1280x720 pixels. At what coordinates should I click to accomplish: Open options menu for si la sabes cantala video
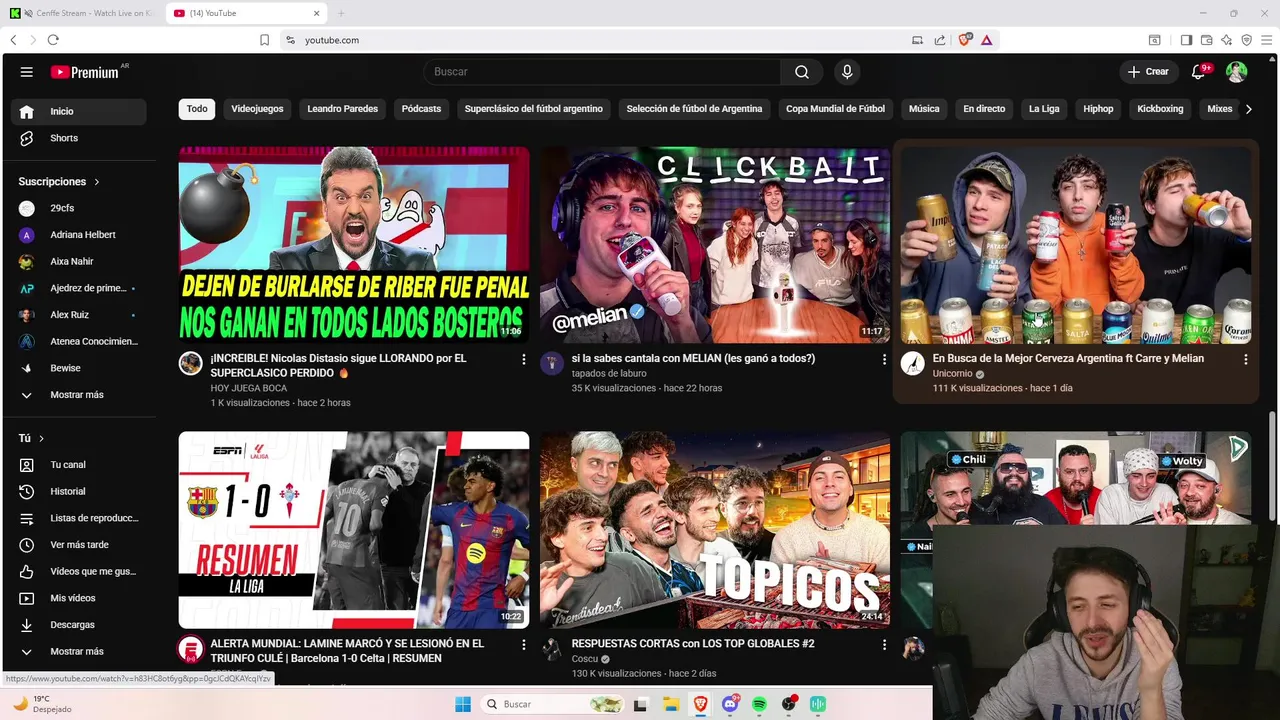tap(884, 359)
